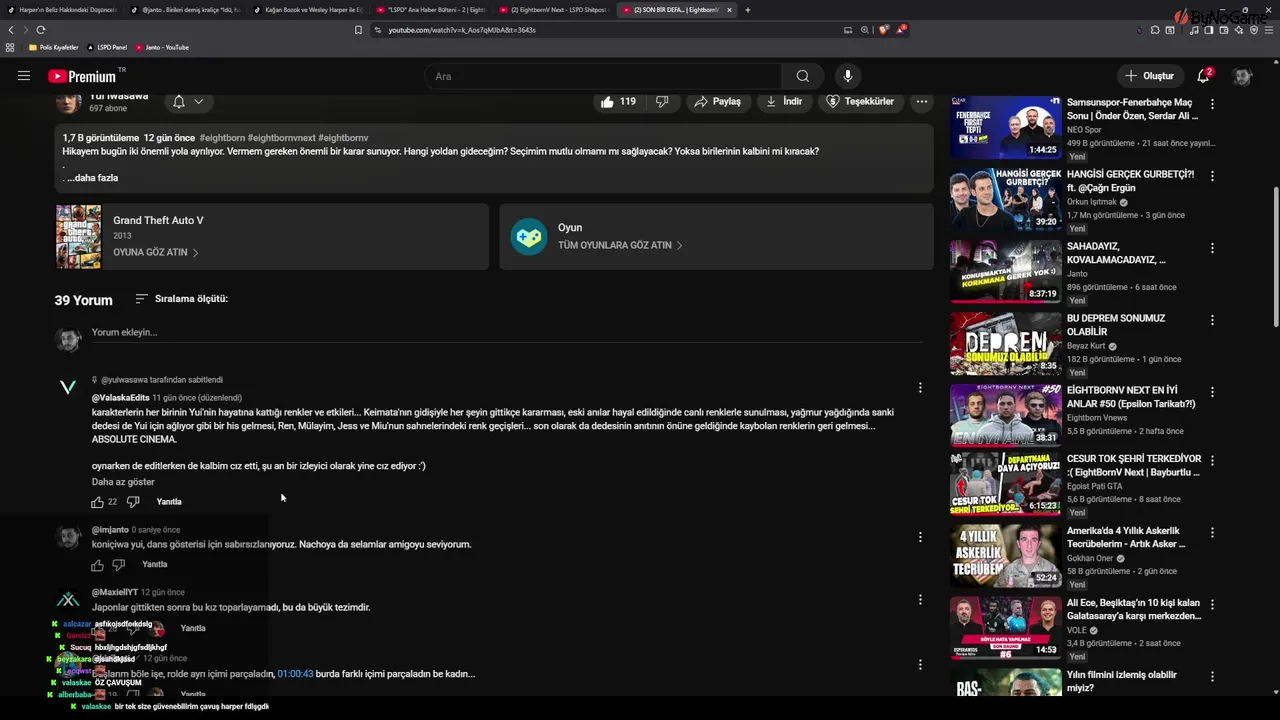The width and height of the screenshot is (1280, 720).
Task: Bookmark this page icon in address bar
Action: pos(358,30)
